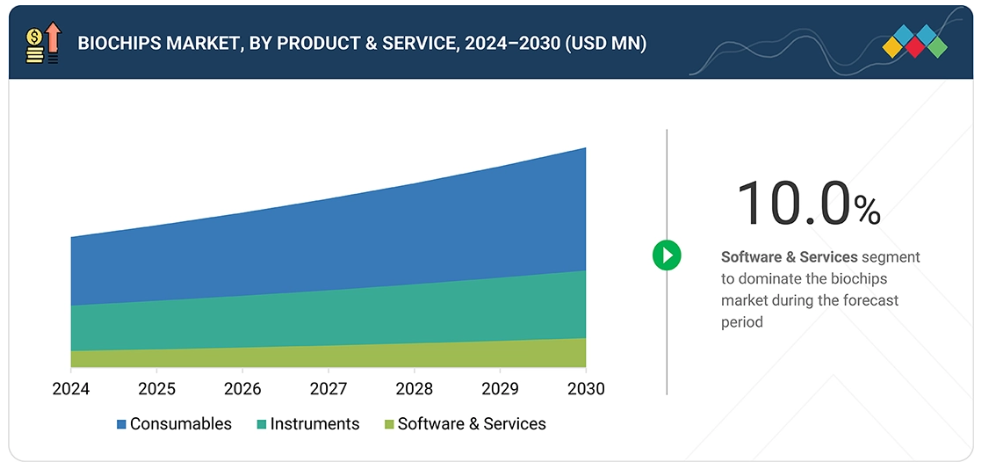The height and width of the screenshot is (464, 981).
Task: Toggle Software & Services legend label
Action: (471, 424)
